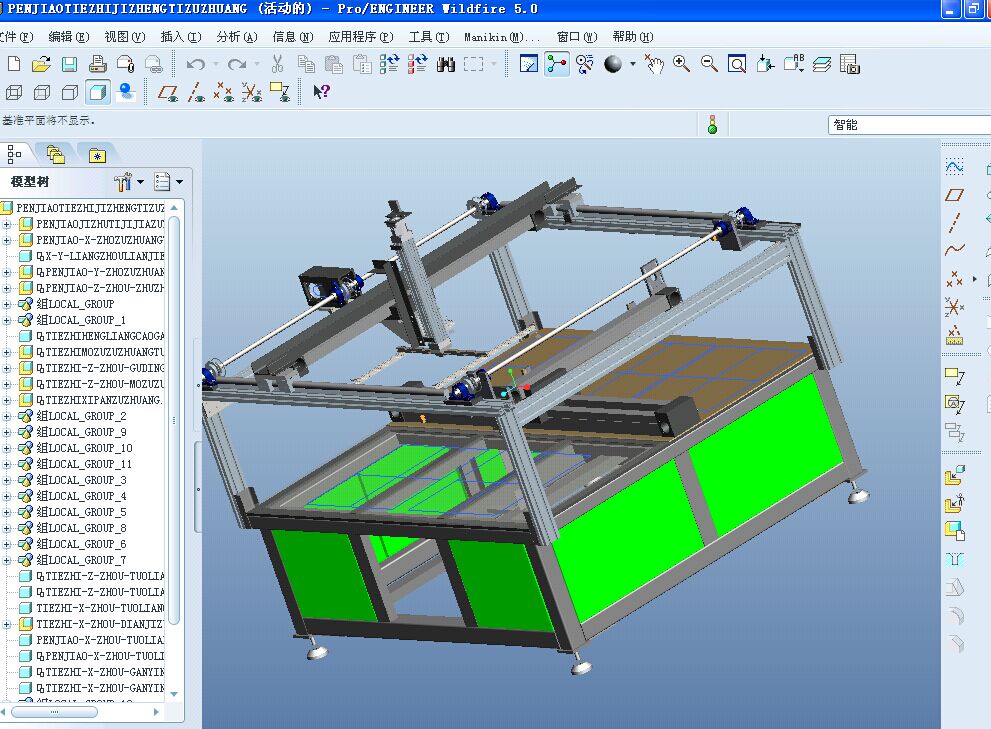Select top assembly PENJIAOTIEZHIJIZHENGTIZUZ node
This screenshot has height=729, width=991.
click(x=82, y=207)
